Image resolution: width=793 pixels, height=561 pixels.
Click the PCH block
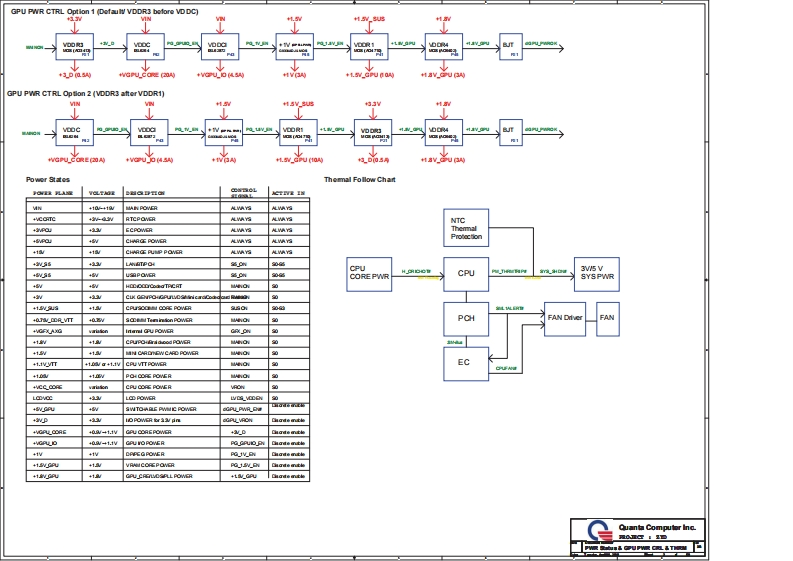tap(466, 318)
